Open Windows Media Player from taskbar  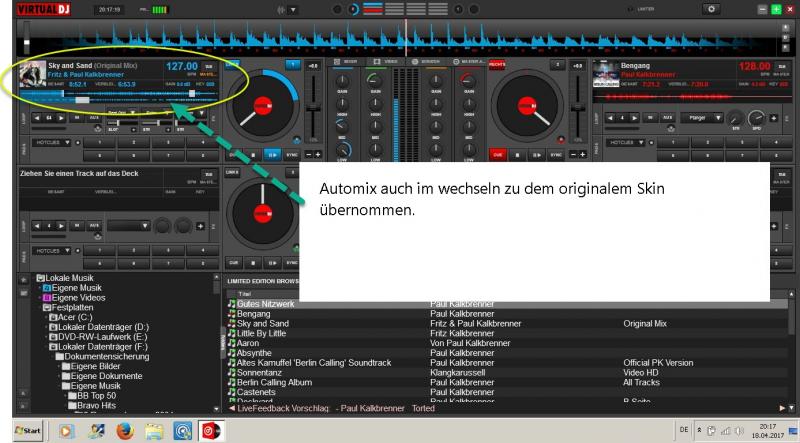(66, 431)
